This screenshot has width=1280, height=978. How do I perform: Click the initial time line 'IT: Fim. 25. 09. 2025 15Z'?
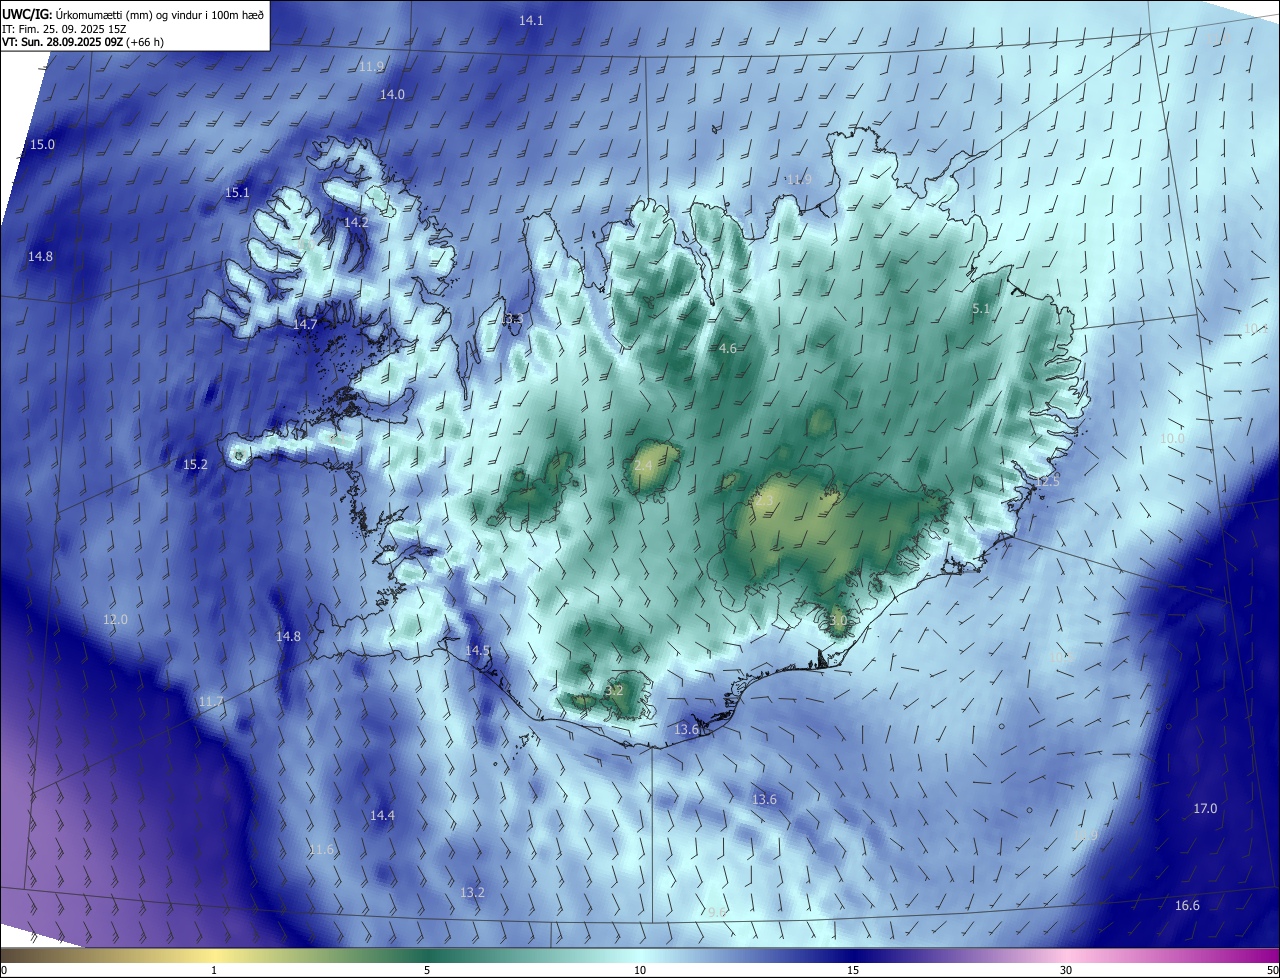point(64,28)
